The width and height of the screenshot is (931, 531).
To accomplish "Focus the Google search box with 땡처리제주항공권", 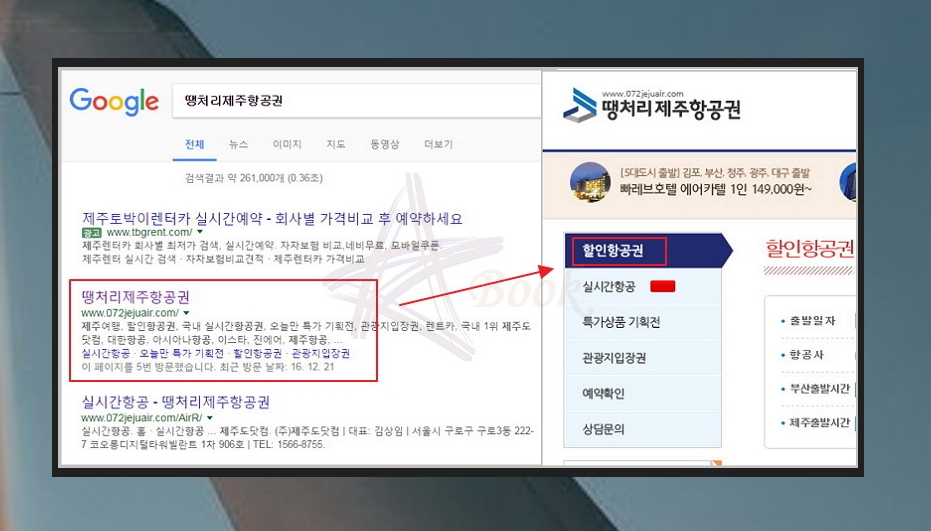I will coord(356,100).
